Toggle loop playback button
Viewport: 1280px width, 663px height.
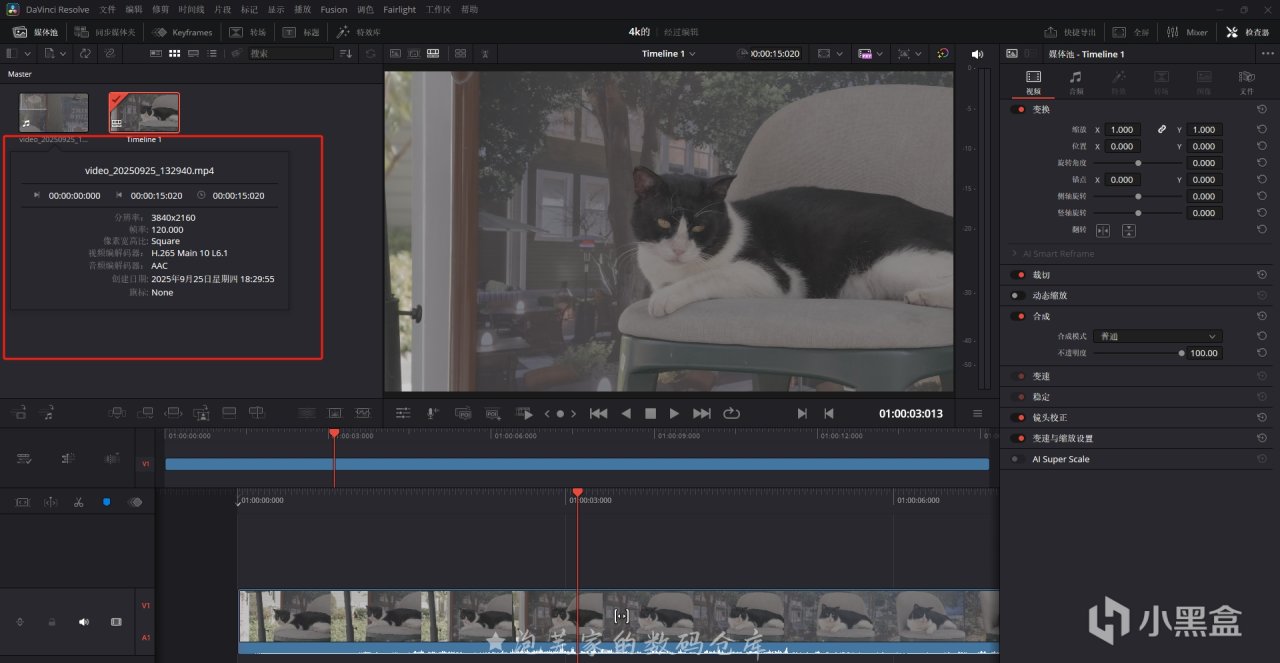tap(731, 413)
